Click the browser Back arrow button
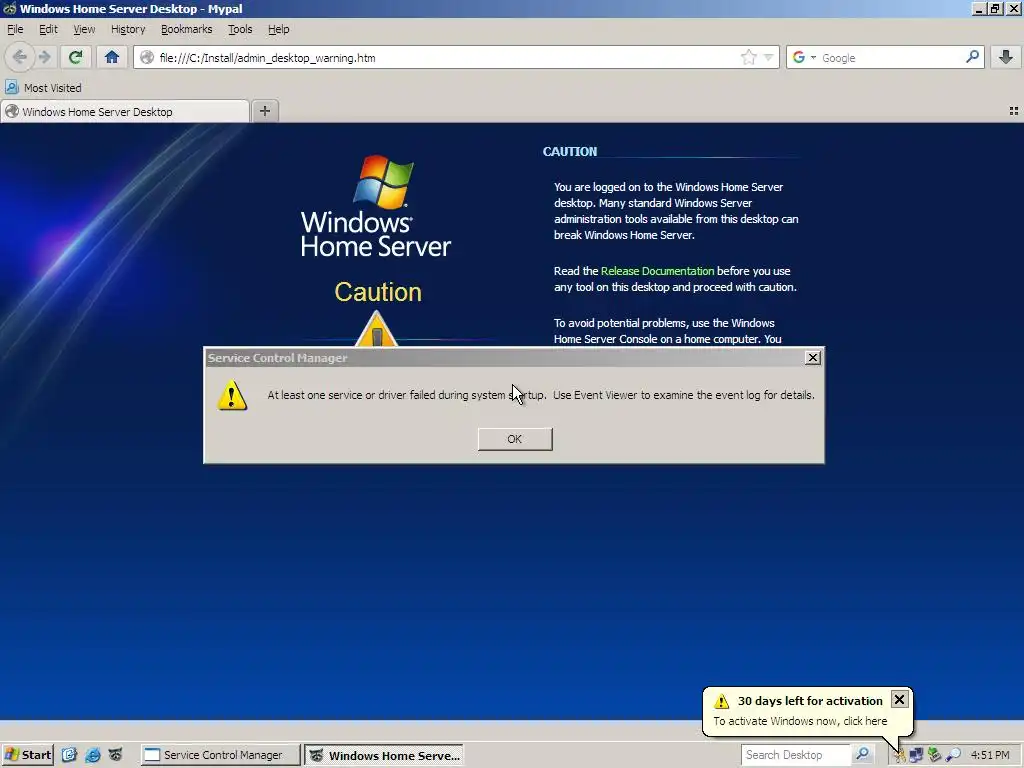Viewport: 1024px width, 768px height. click(x=19, y=57)
